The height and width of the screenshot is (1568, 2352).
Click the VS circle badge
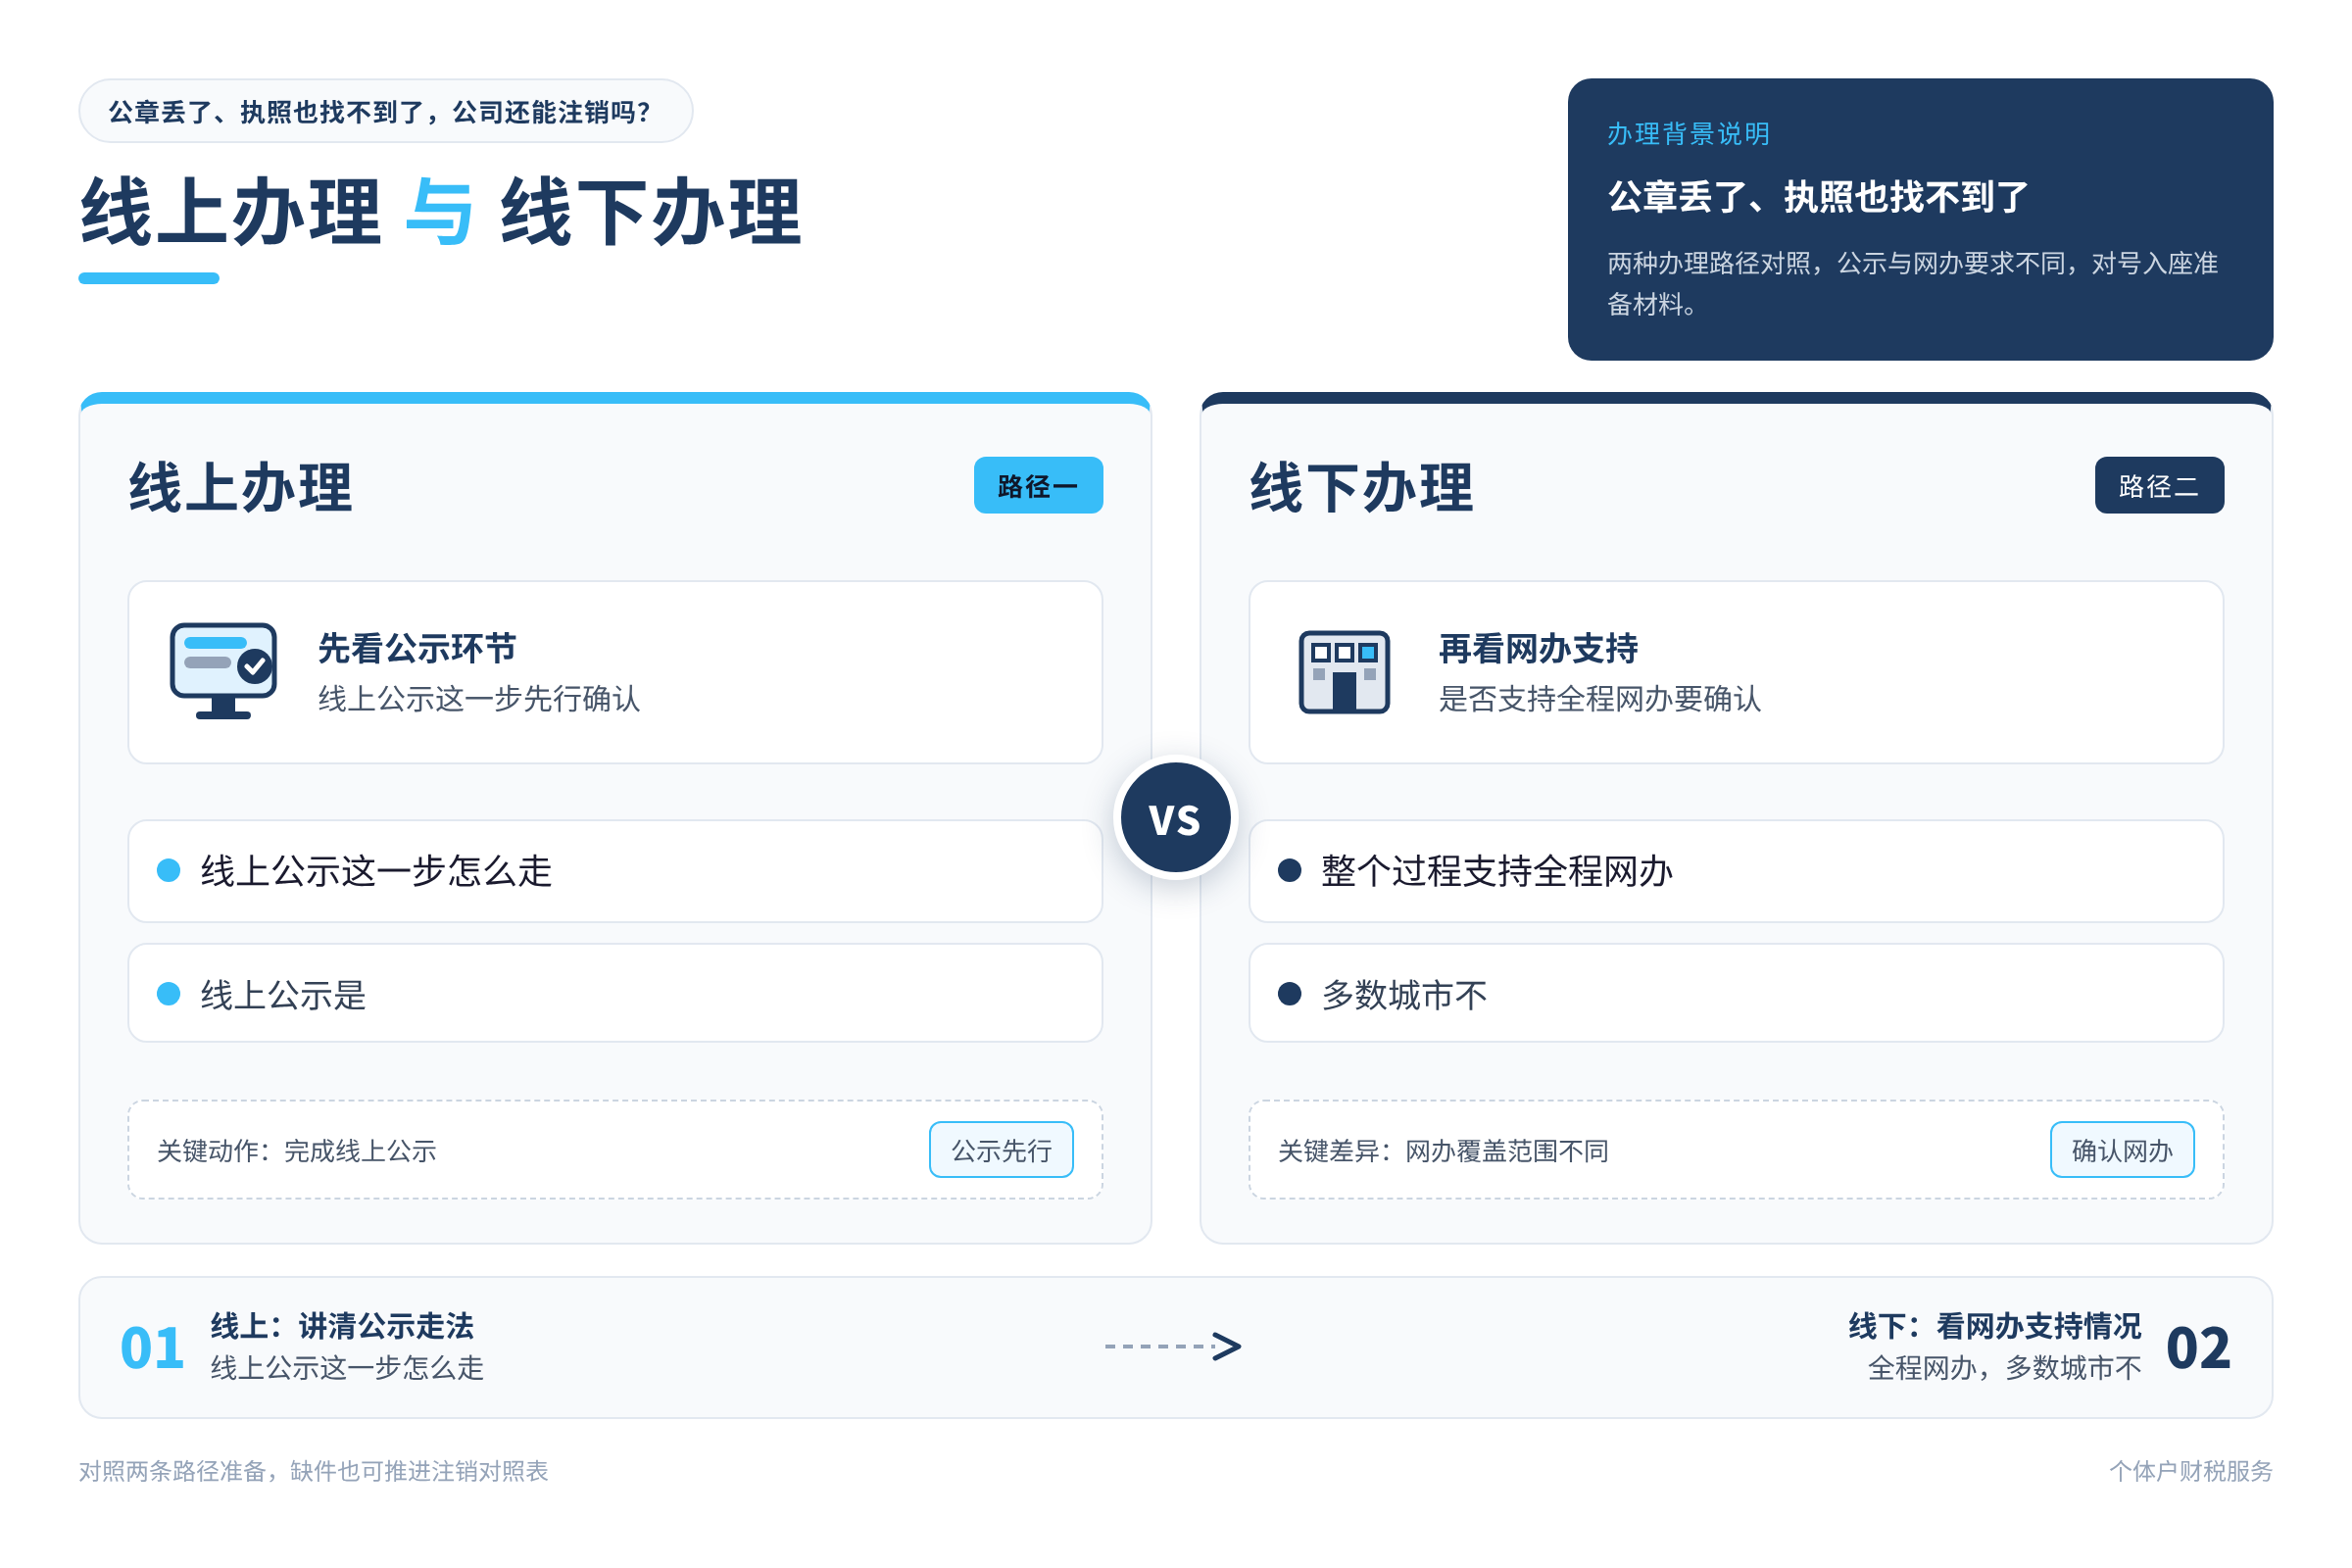[x=1175, y=818]
